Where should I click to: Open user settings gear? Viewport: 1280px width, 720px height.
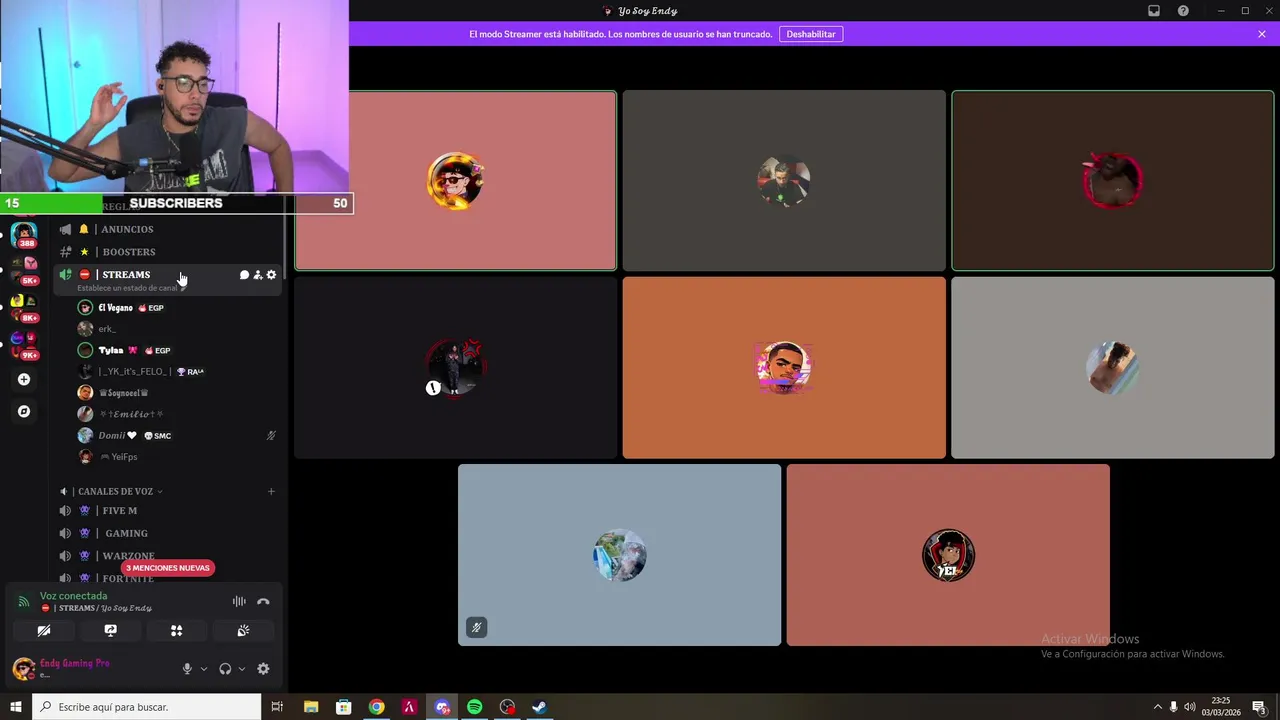click(263, 669)
